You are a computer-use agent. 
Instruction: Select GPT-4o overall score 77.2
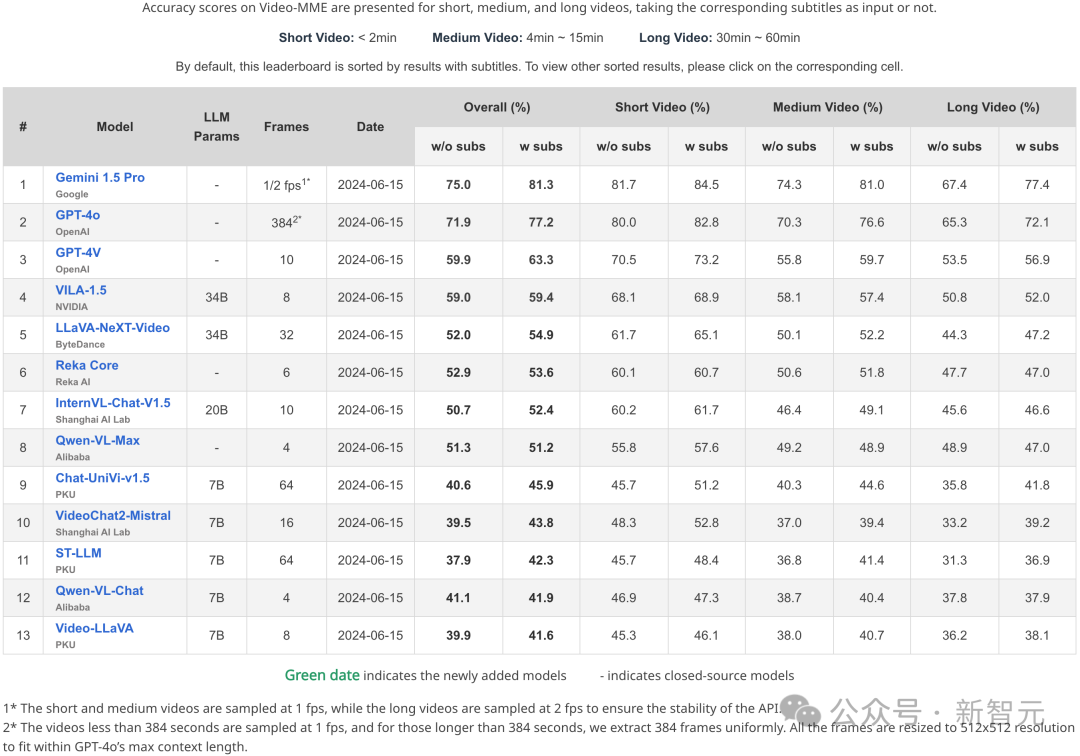[541, 222]
